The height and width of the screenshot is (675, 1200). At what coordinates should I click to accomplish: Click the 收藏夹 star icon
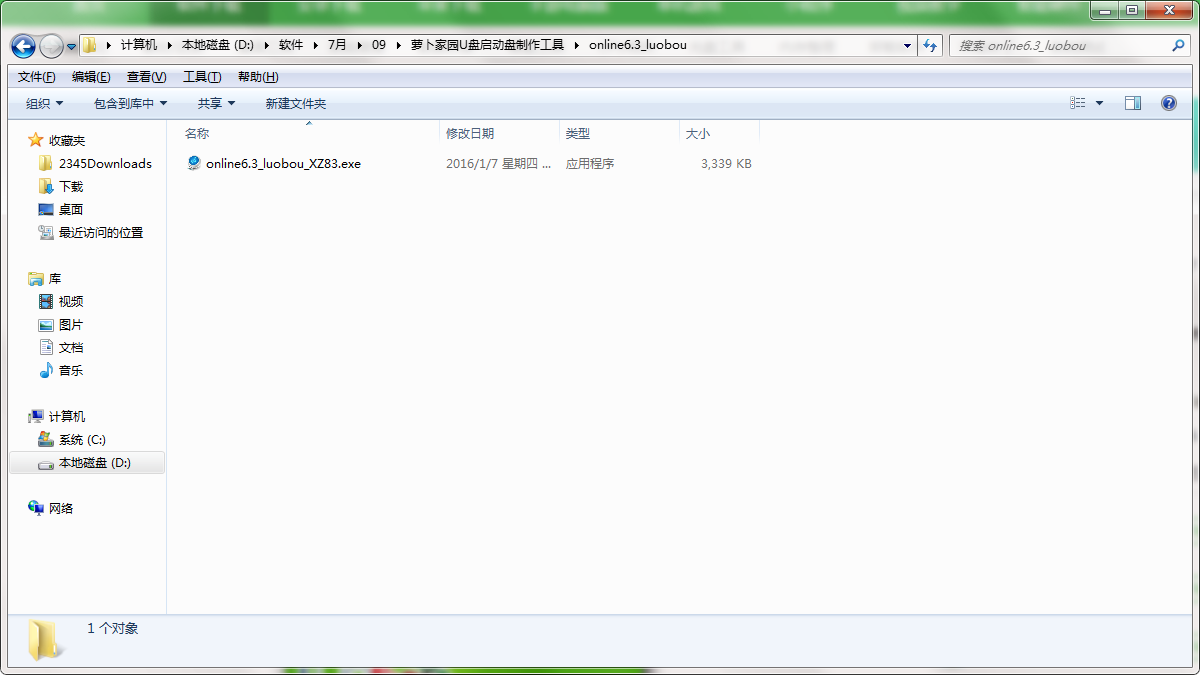(x=36, y=140)
